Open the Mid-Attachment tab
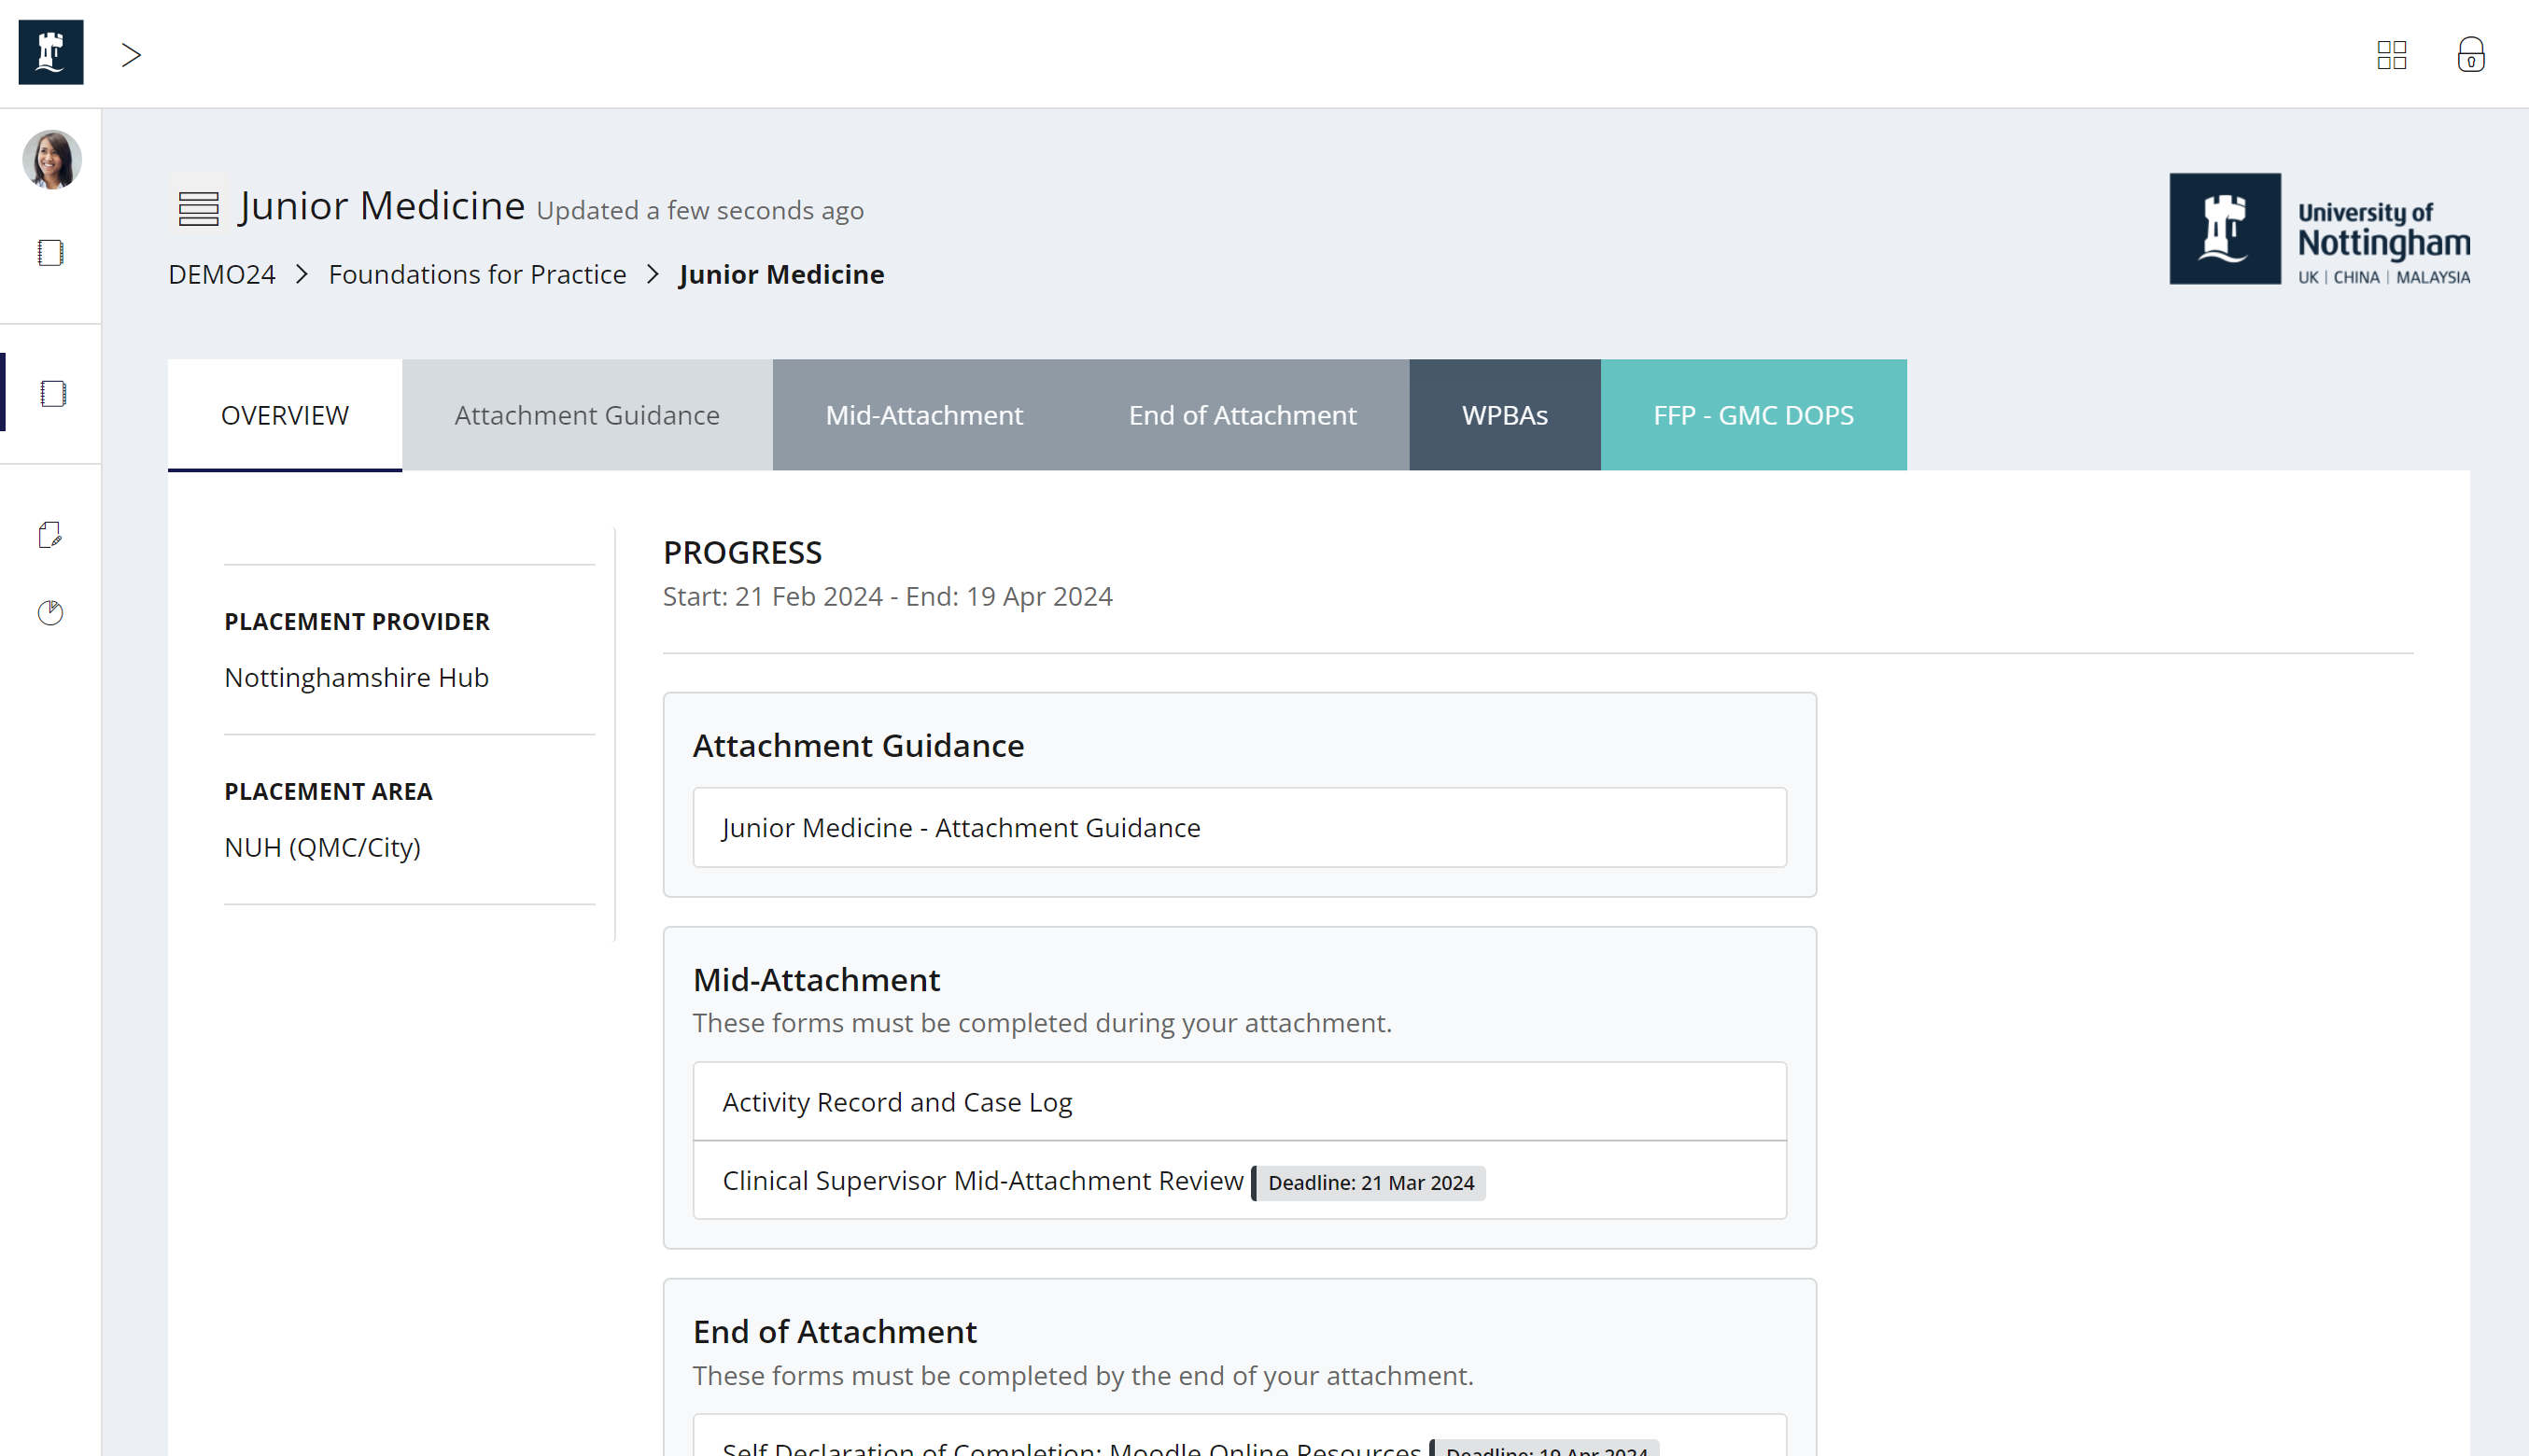 pos(923,414)
